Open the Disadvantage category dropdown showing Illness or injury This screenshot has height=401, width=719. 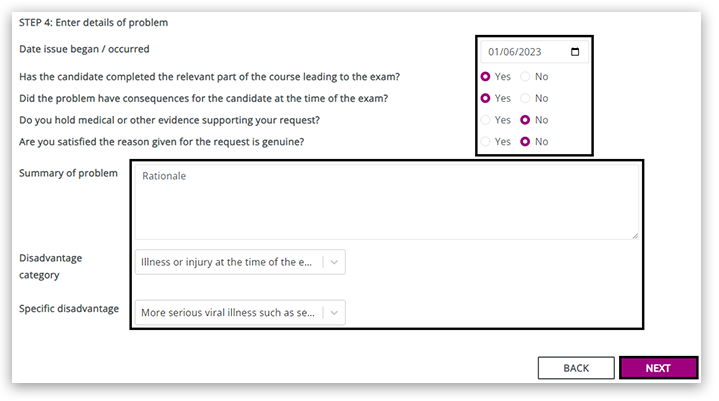pos(229,263)
